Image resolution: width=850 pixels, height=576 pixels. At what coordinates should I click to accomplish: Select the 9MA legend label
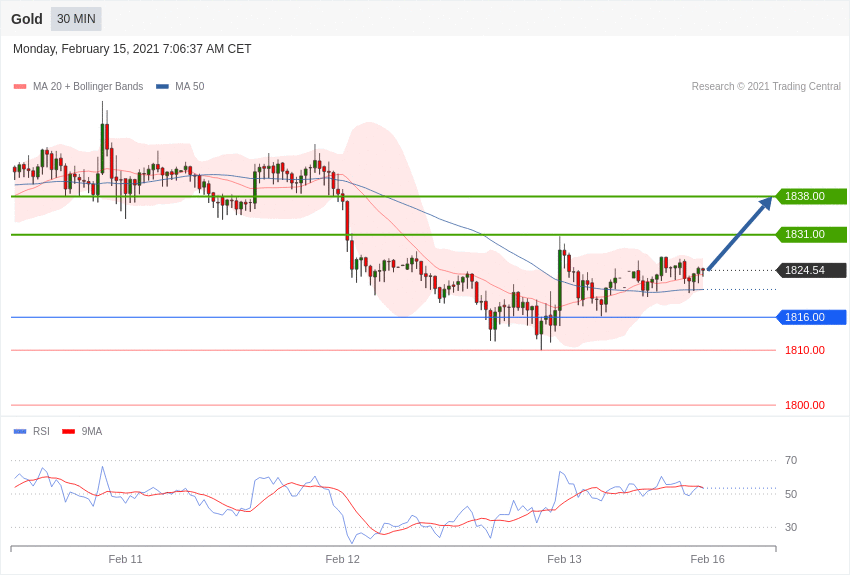pyautogui.click(x=92, y=431)
